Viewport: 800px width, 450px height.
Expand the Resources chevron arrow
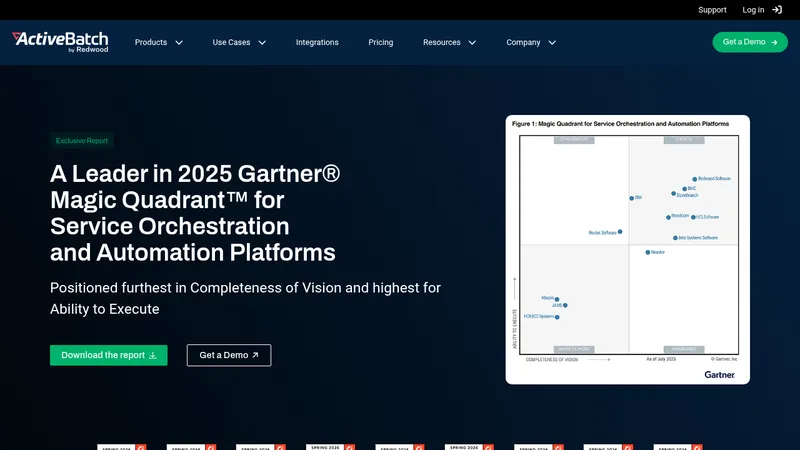(472, 43)
